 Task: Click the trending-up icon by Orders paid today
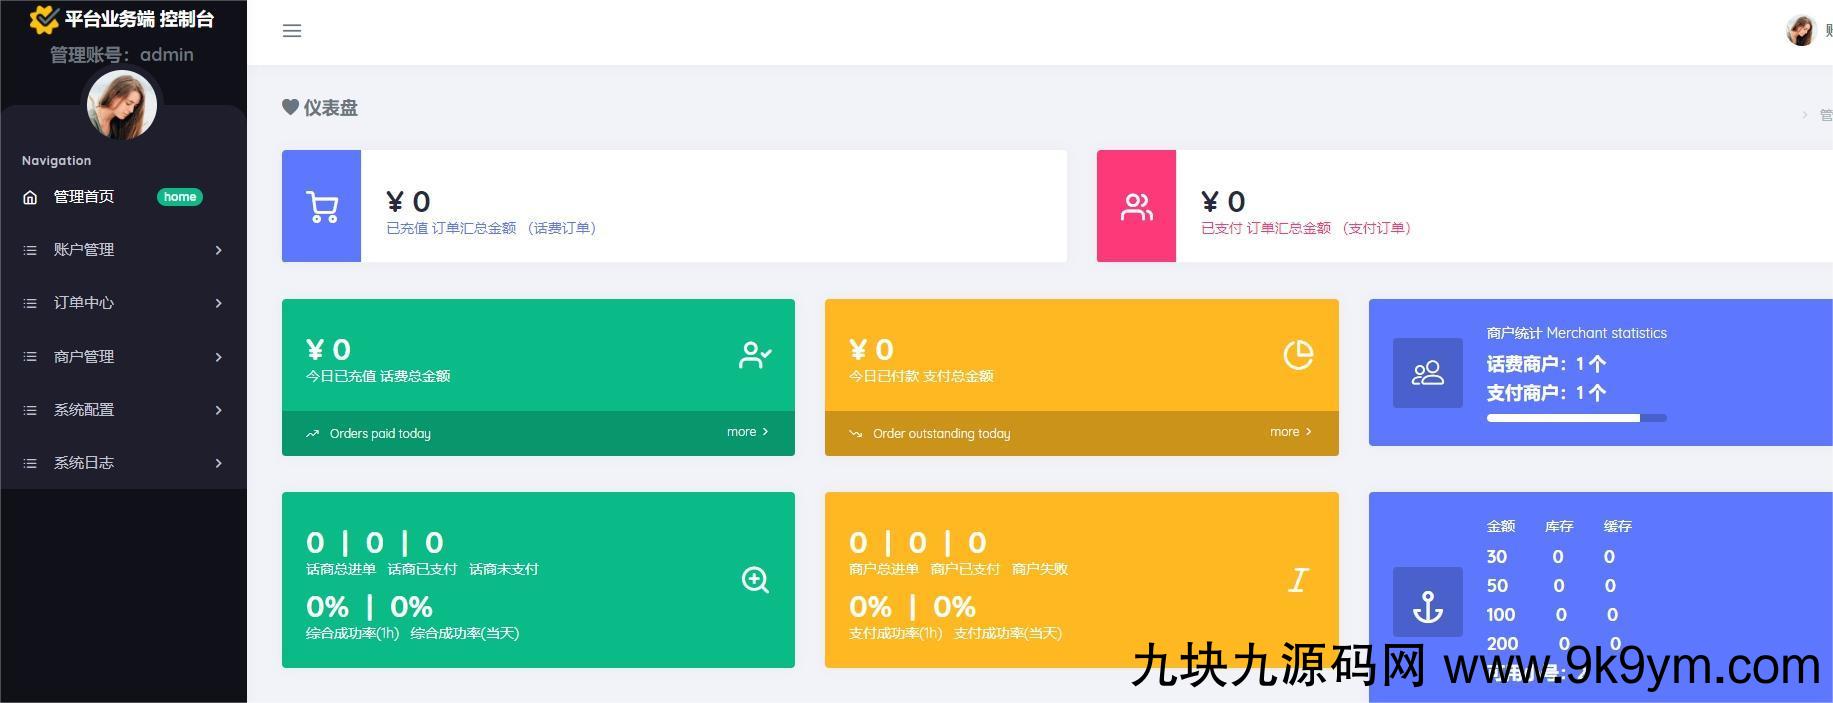(x=312, y=434)
